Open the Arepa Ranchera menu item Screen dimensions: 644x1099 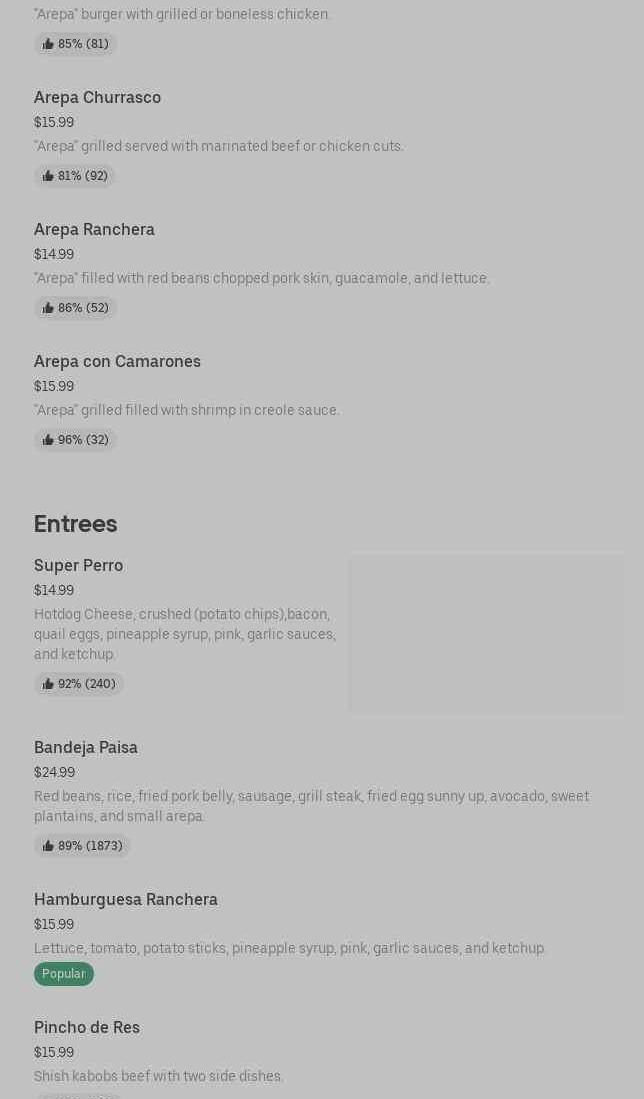point(94,229)
